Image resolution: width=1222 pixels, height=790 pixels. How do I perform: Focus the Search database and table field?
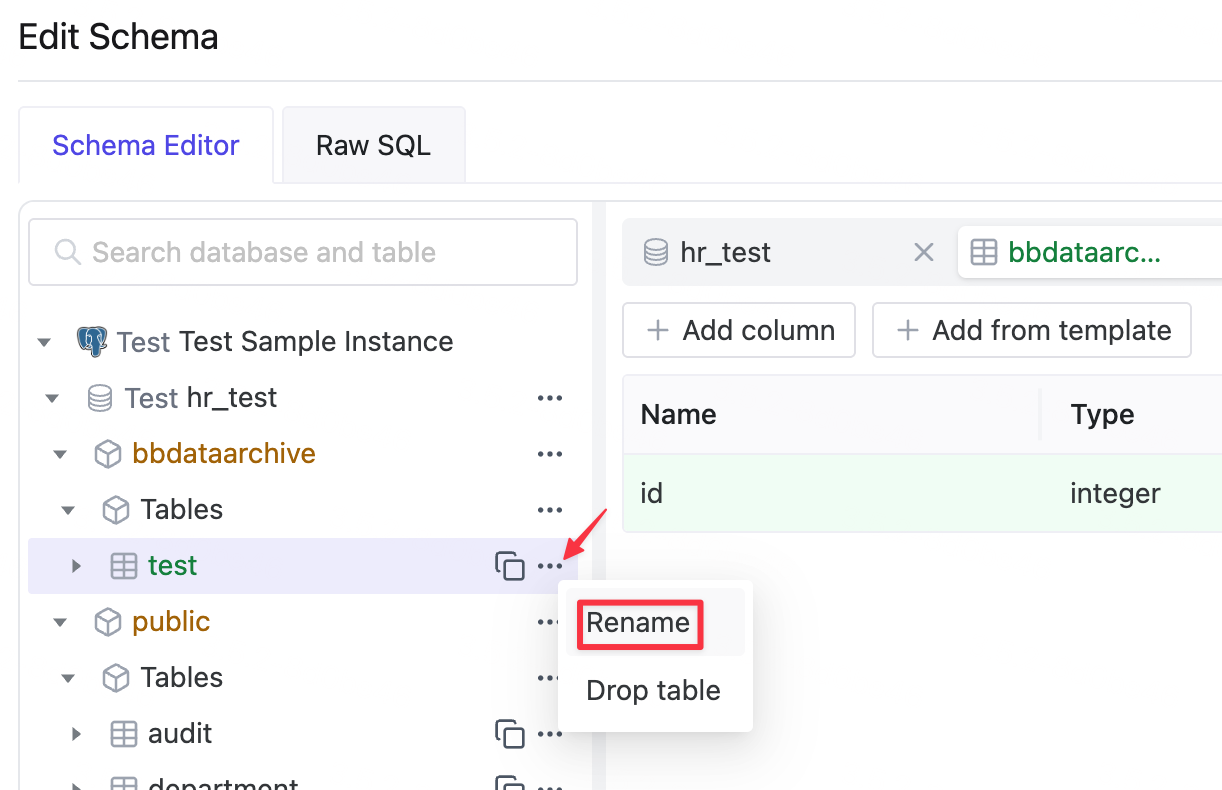point(303,252)
